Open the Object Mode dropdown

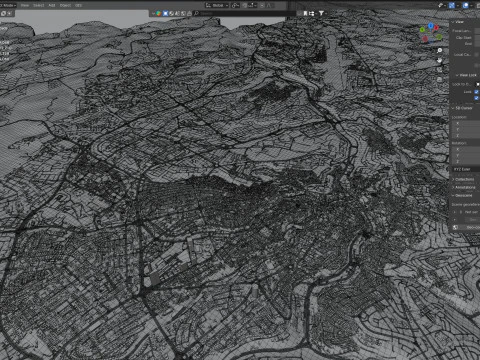point(8,5)
